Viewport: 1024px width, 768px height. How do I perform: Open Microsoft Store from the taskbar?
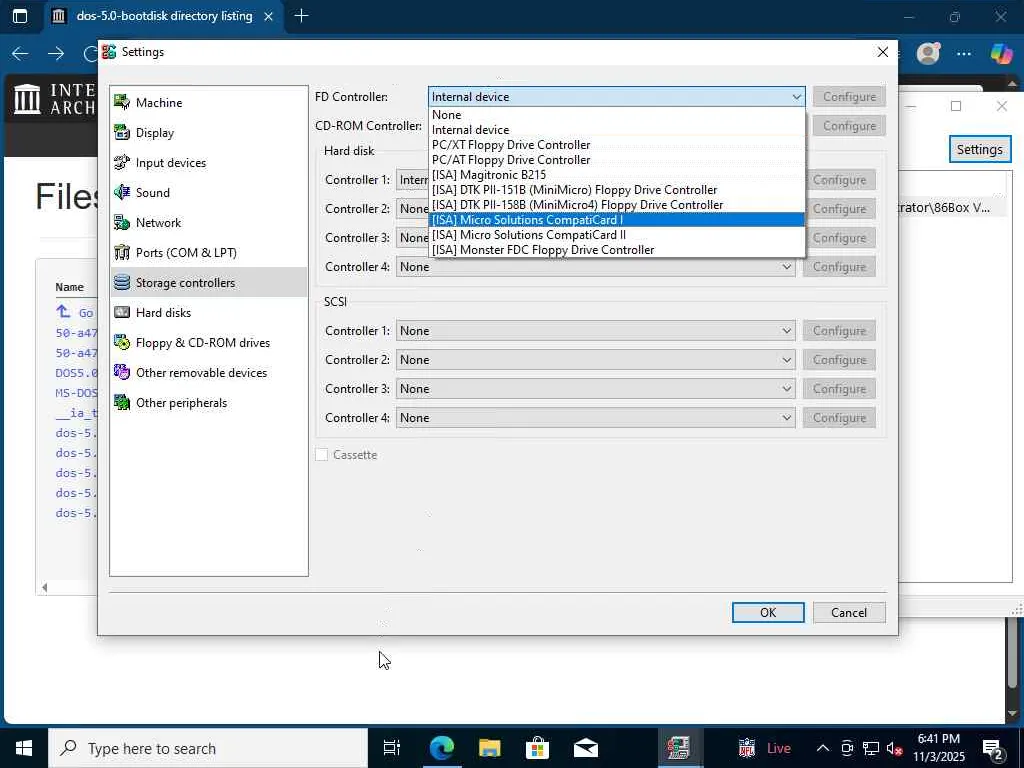pyautogui.click(x=537, y=748)
